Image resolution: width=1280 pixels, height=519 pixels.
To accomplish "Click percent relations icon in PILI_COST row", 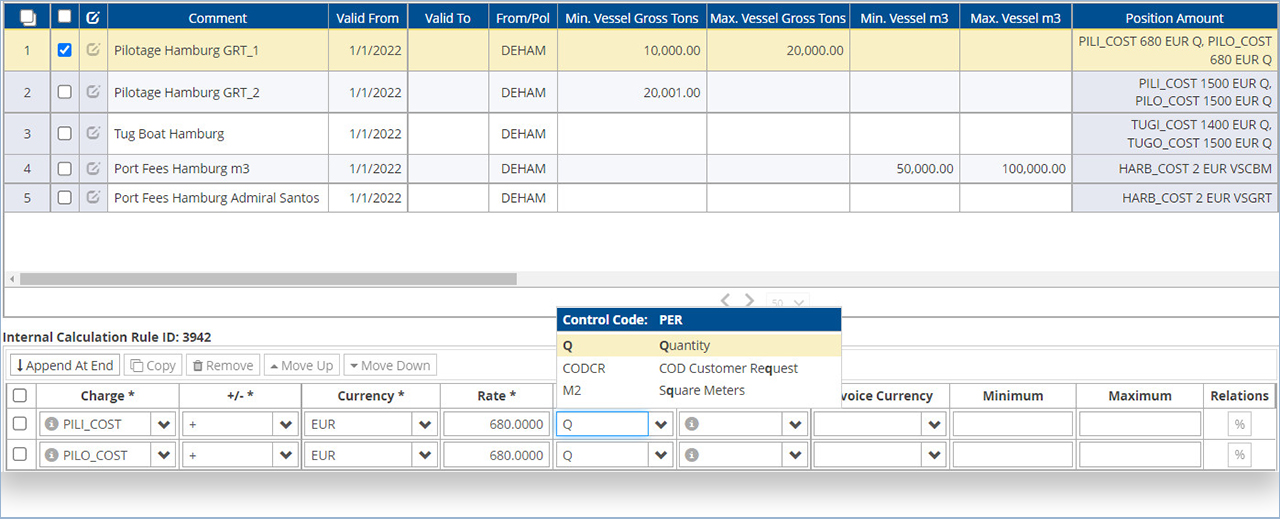I will (x=1239, y=424).
